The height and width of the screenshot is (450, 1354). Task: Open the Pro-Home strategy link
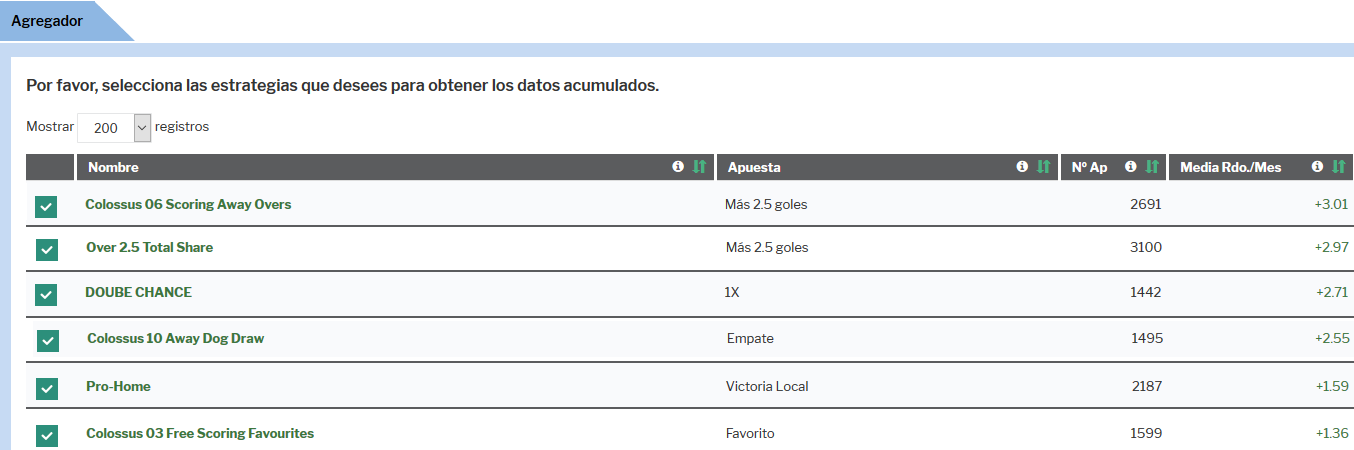coord(118,386)
